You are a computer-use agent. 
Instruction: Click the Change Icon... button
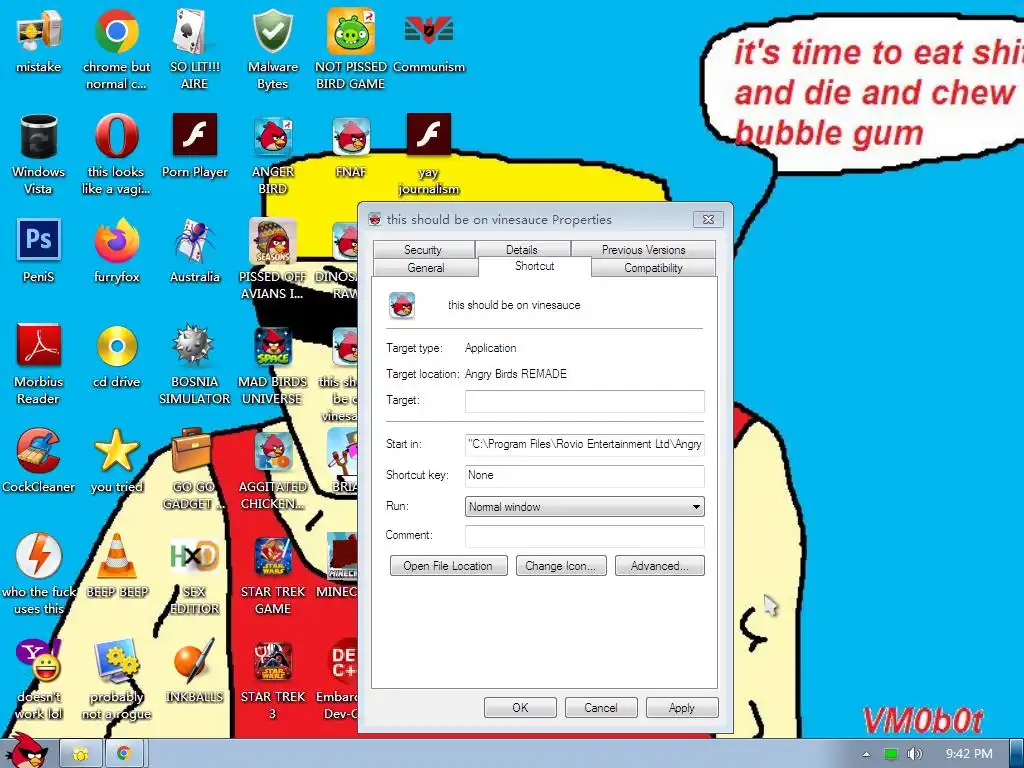[561, 566]
